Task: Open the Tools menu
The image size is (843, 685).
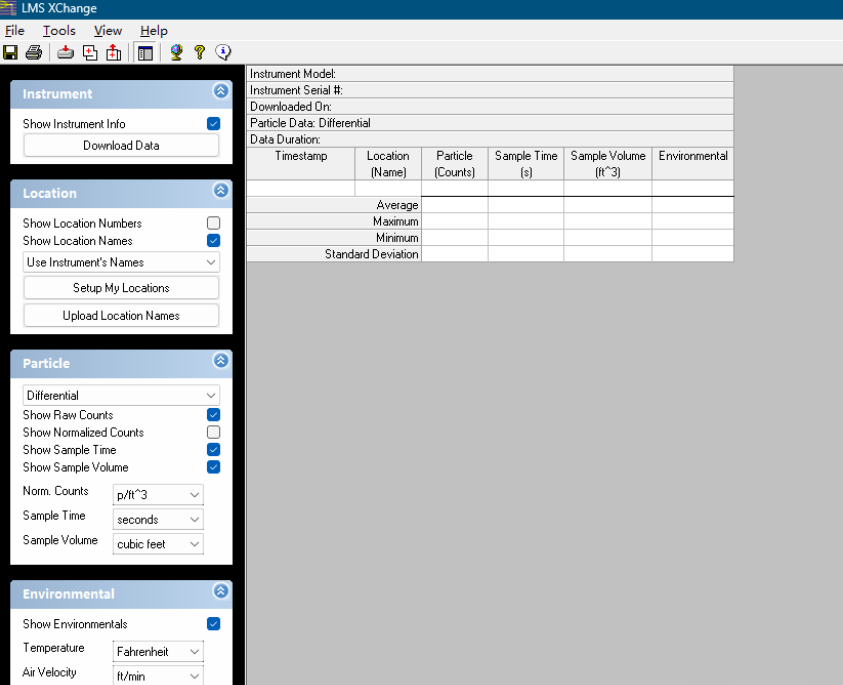Action: click(x=59, y=31)
